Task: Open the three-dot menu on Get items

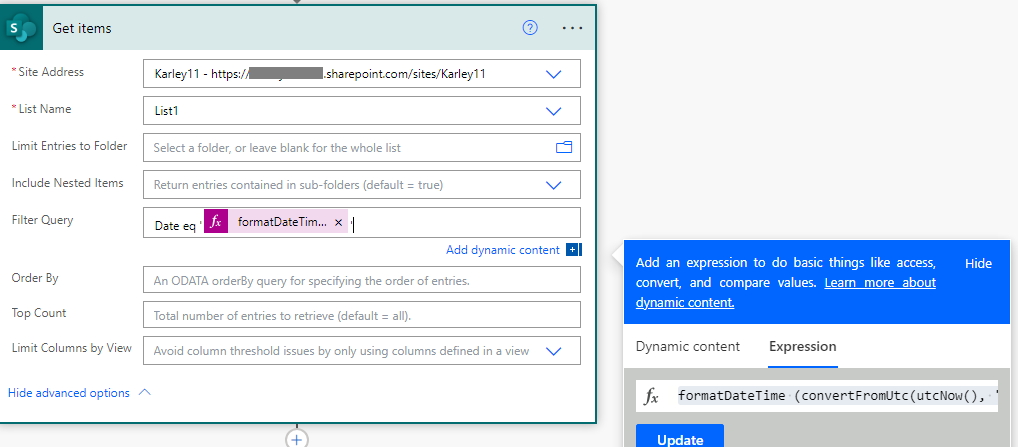Action: click(572, 28)
